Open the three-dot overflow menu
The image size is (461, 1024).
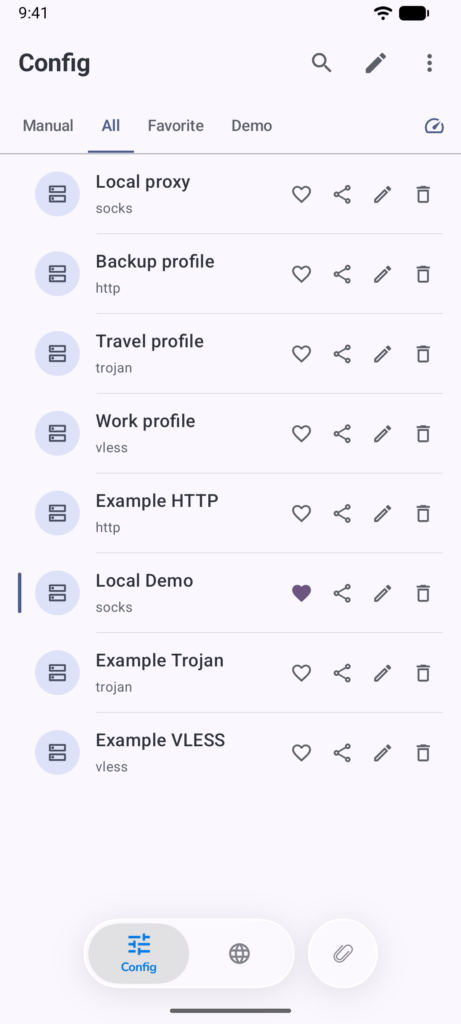[x=429, y=63]
